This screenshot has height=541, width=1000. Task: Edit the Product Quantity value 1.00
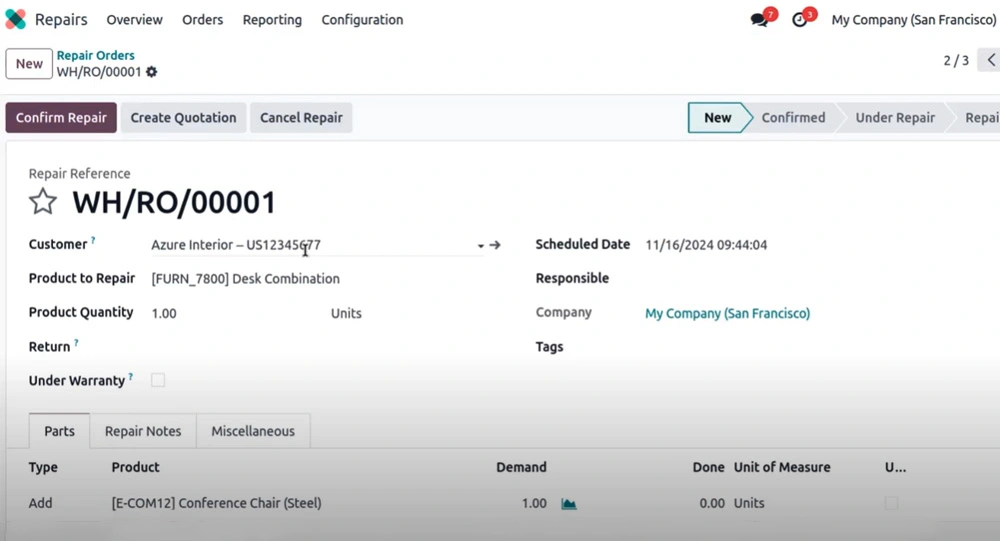[164, 313]
